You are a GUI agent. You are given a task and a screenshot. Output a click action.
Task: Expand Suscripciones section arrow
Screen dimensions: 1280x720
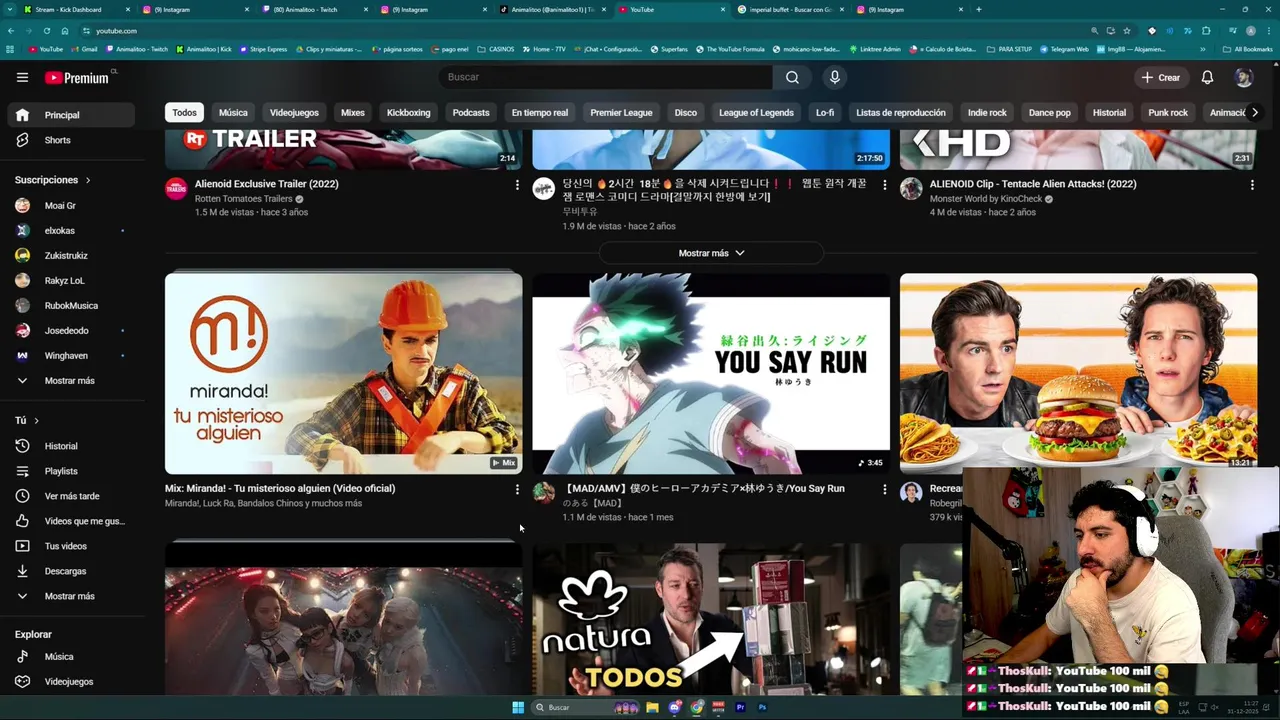point(88,180)
